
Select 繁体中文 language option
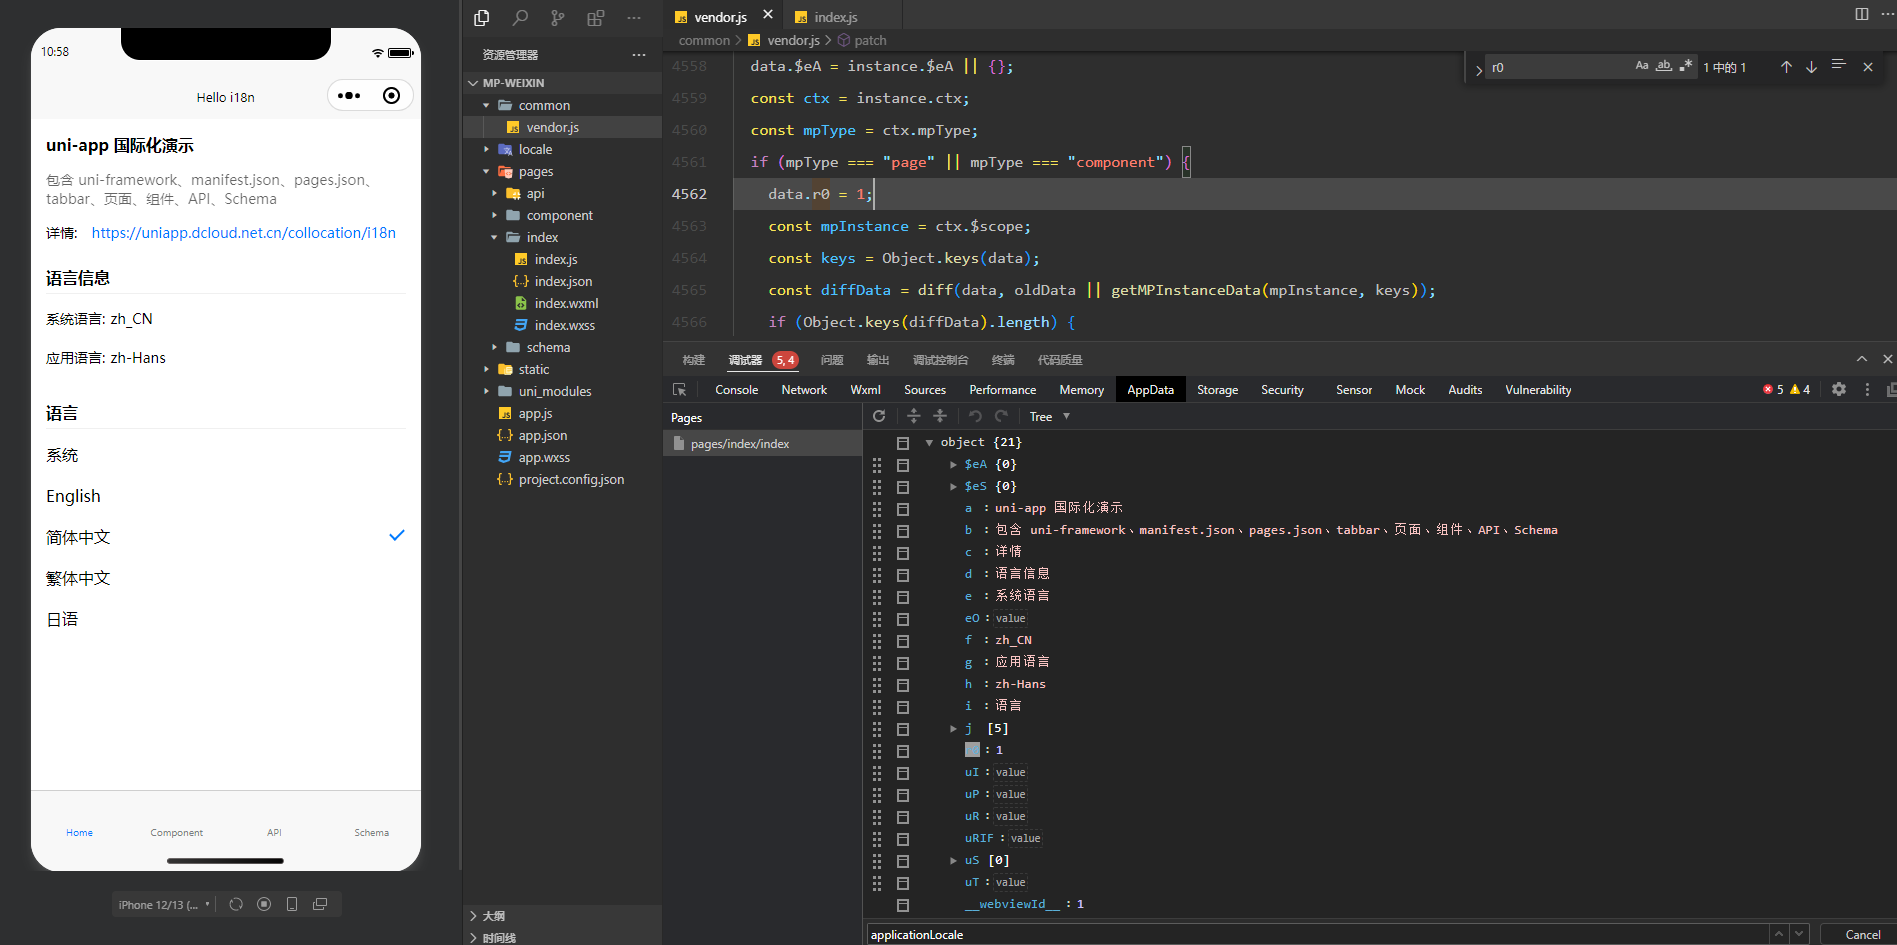(x=78, y=578)
